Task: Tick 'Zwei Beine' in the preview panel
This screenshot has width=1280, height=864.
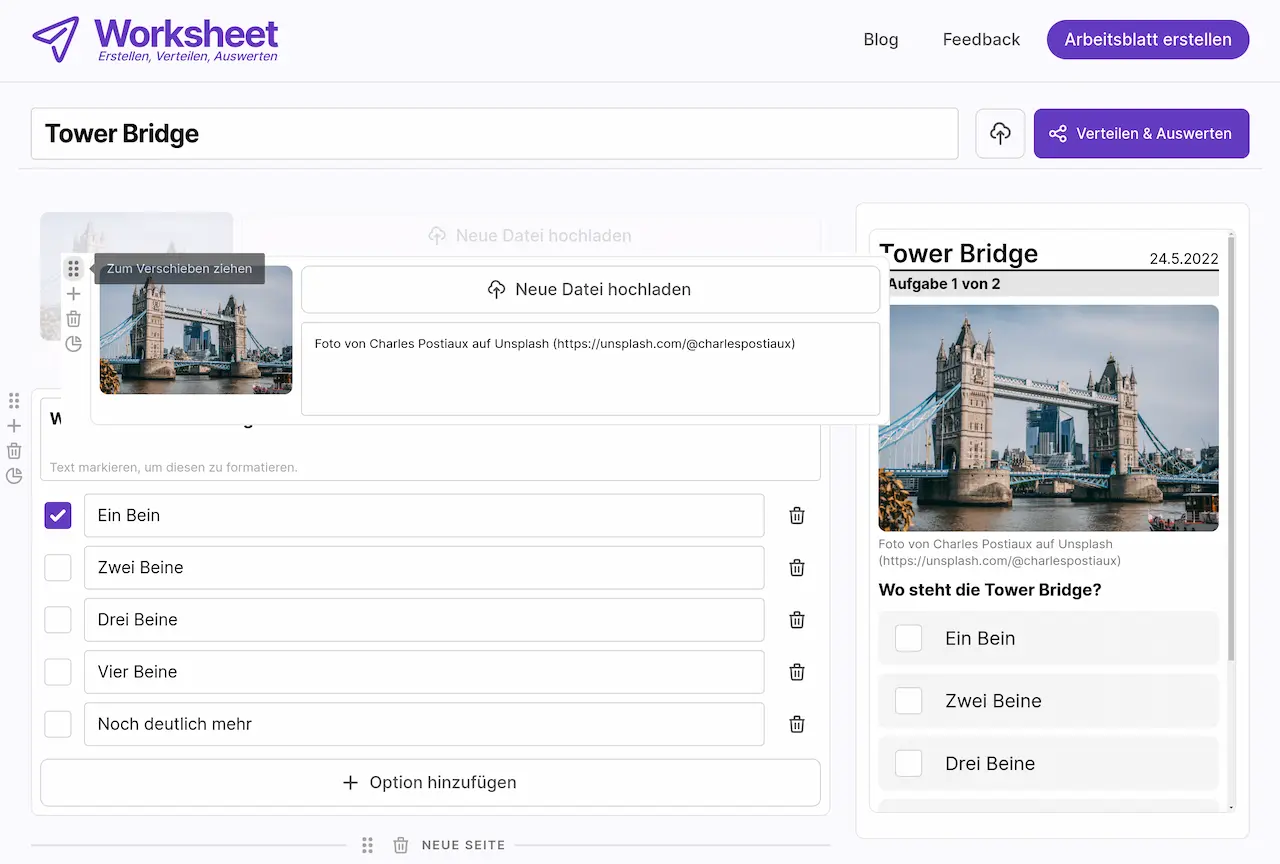Action: [x=908, y=701]
